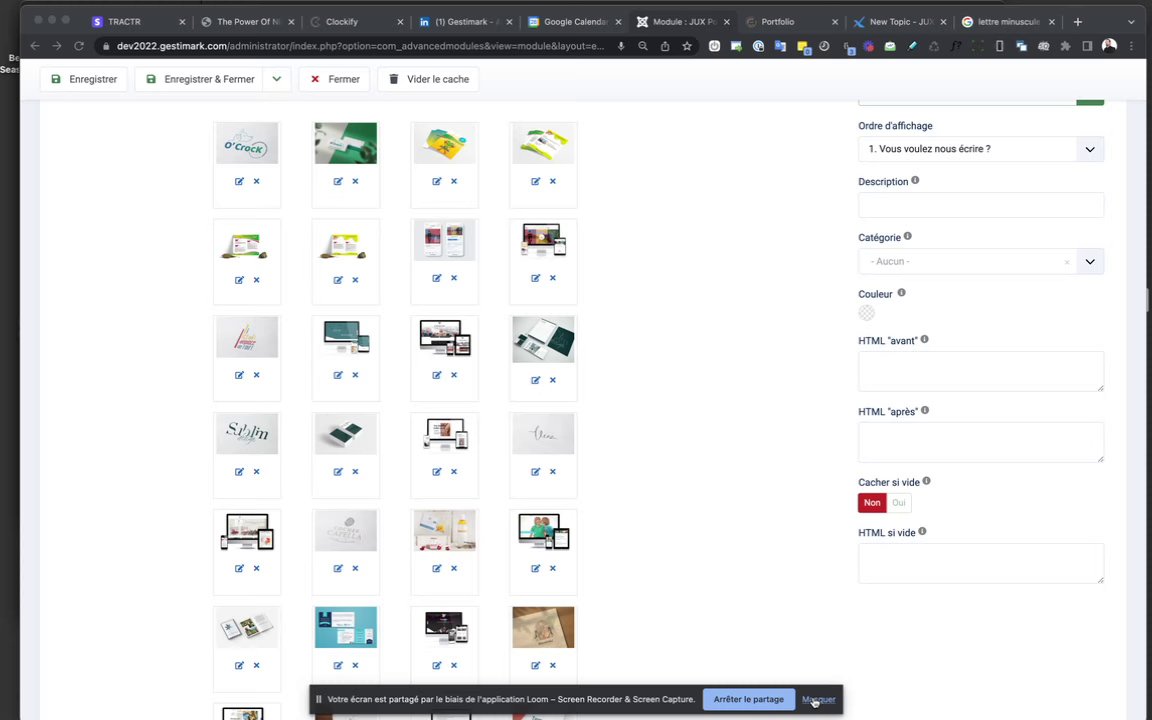Switch to the Google Calendar tab

point(573,22)
